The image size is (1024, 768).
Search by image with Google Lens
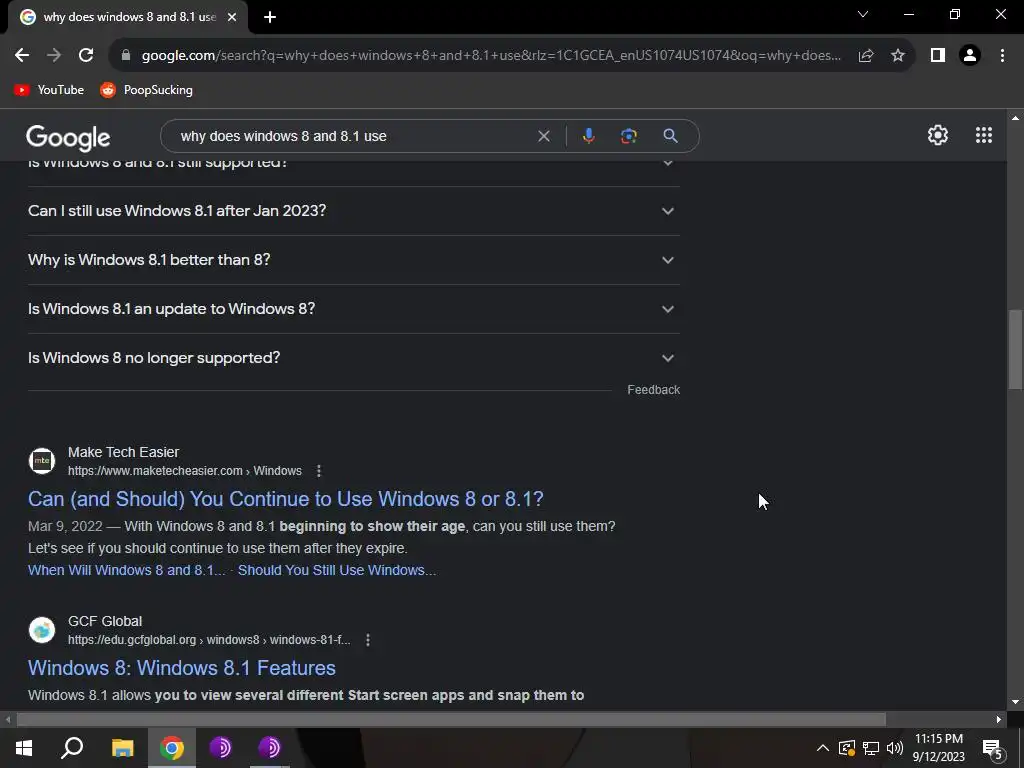tap(628, 136)
